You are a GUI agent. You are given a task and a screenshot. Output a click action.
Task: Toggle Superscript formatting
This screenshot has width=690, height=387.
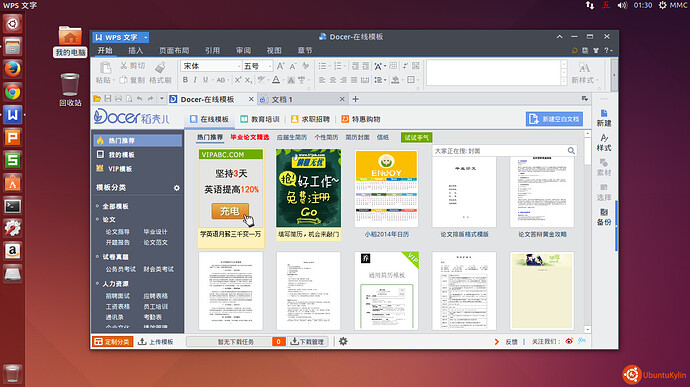tap(238, 80)
